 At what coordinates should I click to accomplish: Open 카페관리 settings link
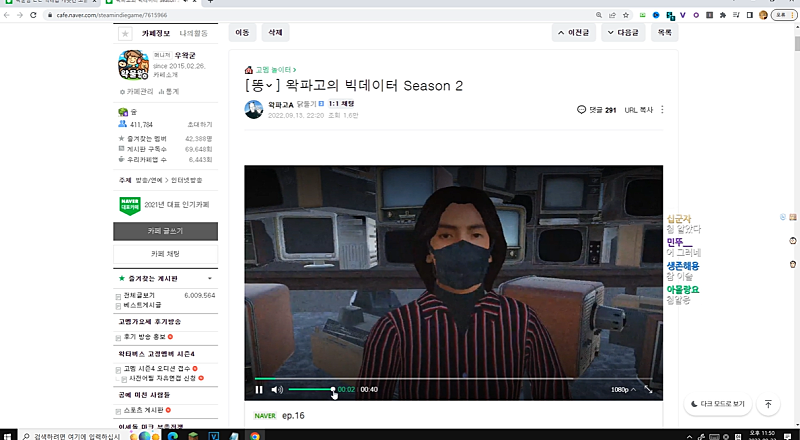point(137,92)
